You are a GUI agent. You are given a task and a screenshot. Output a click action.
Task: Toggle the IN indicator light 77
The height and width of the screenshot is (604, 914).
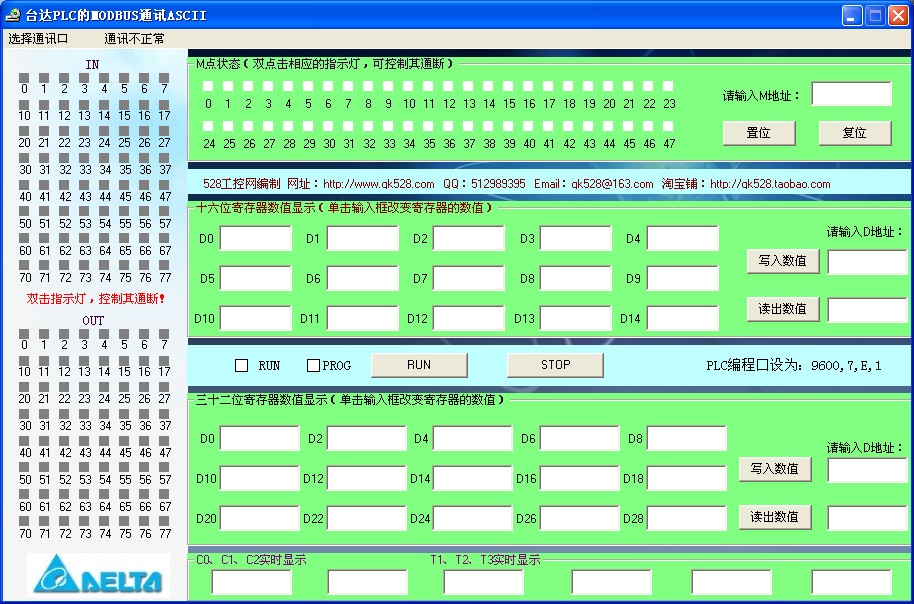(x=165, y=266)
